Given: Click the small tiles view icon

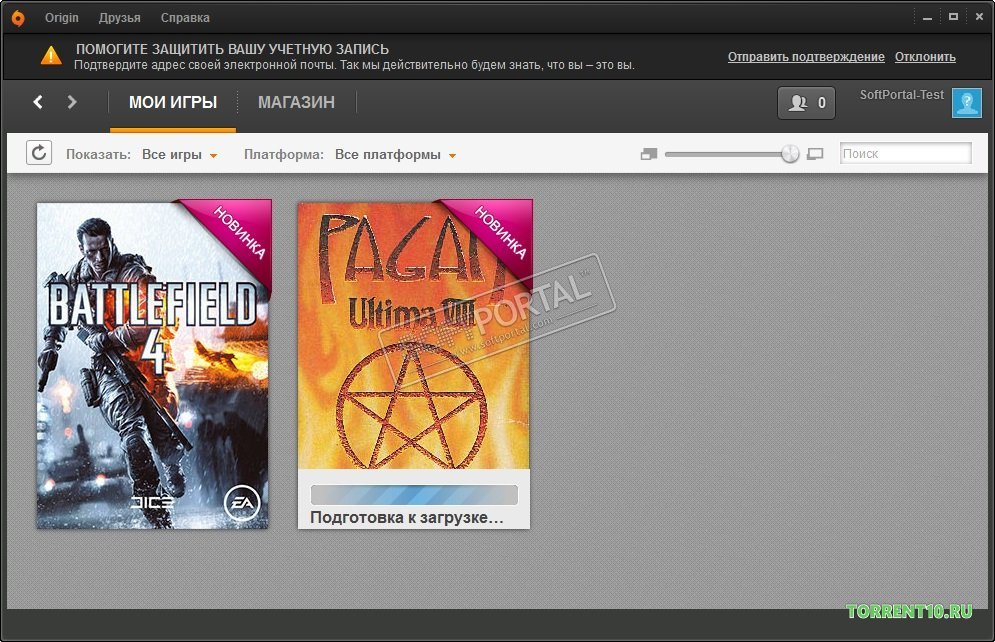Looking at the screenshot, I should (649, 154).
